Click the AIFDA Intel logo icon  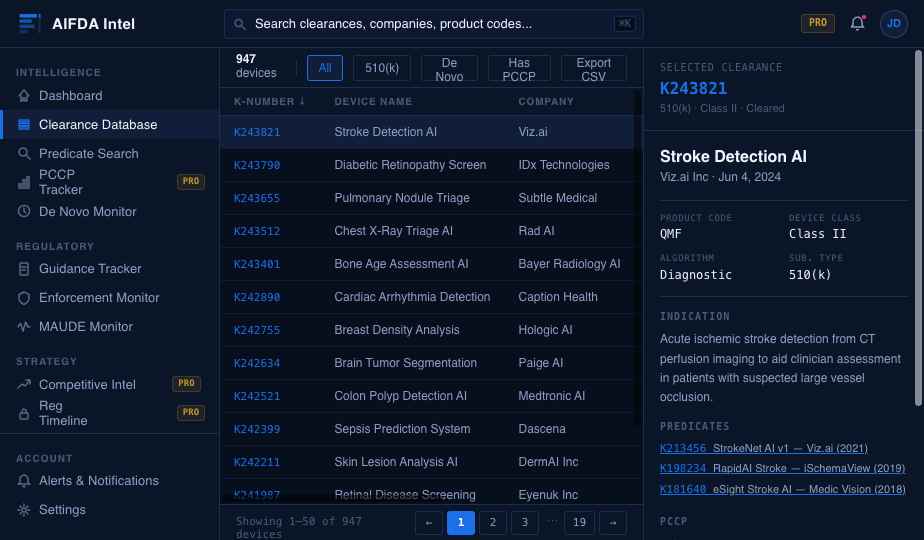(29, 24)
